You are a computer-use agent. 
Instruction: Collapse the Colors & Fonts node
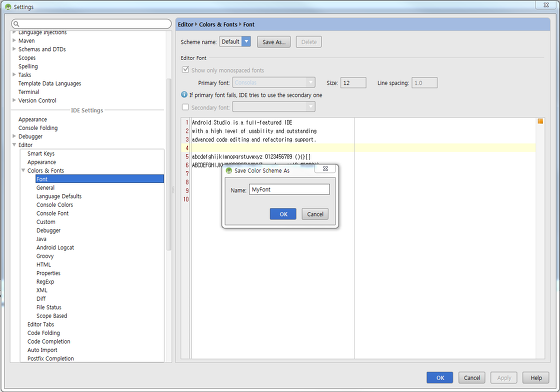tap(23, 170)
